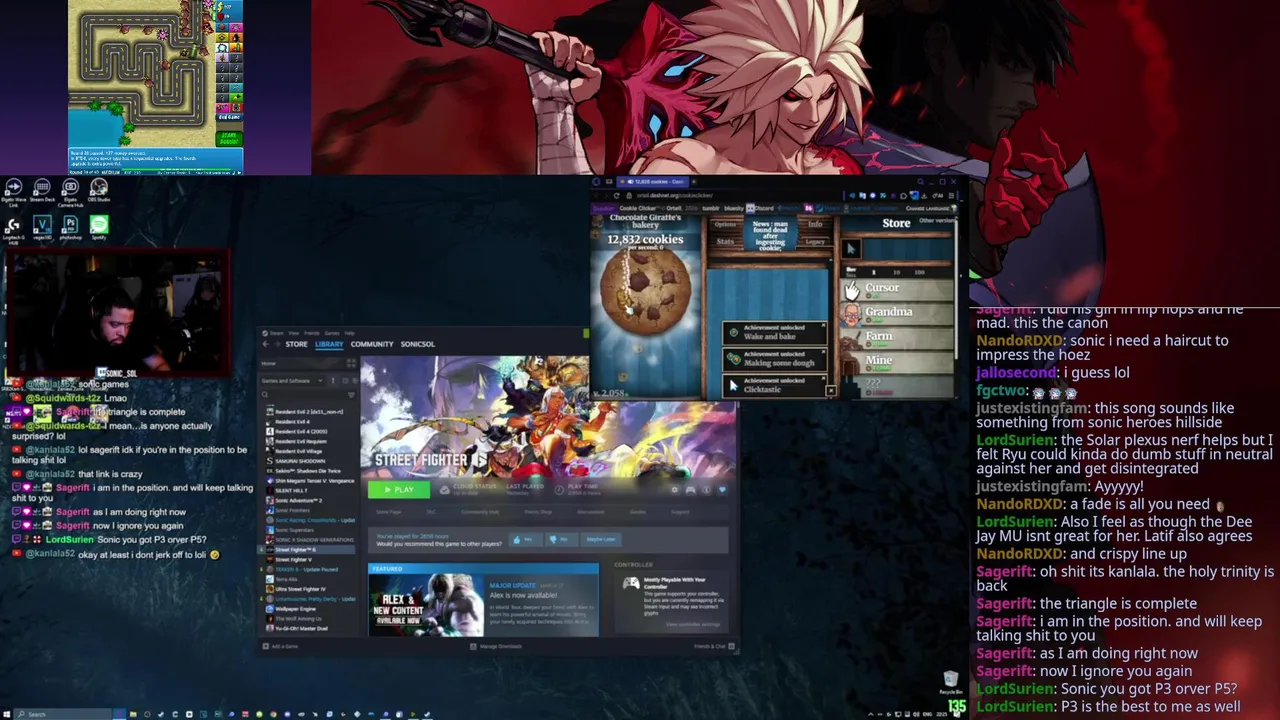1280x720 pixels.
Task: Click the taskbar search box
Action: tap(62, 714)
